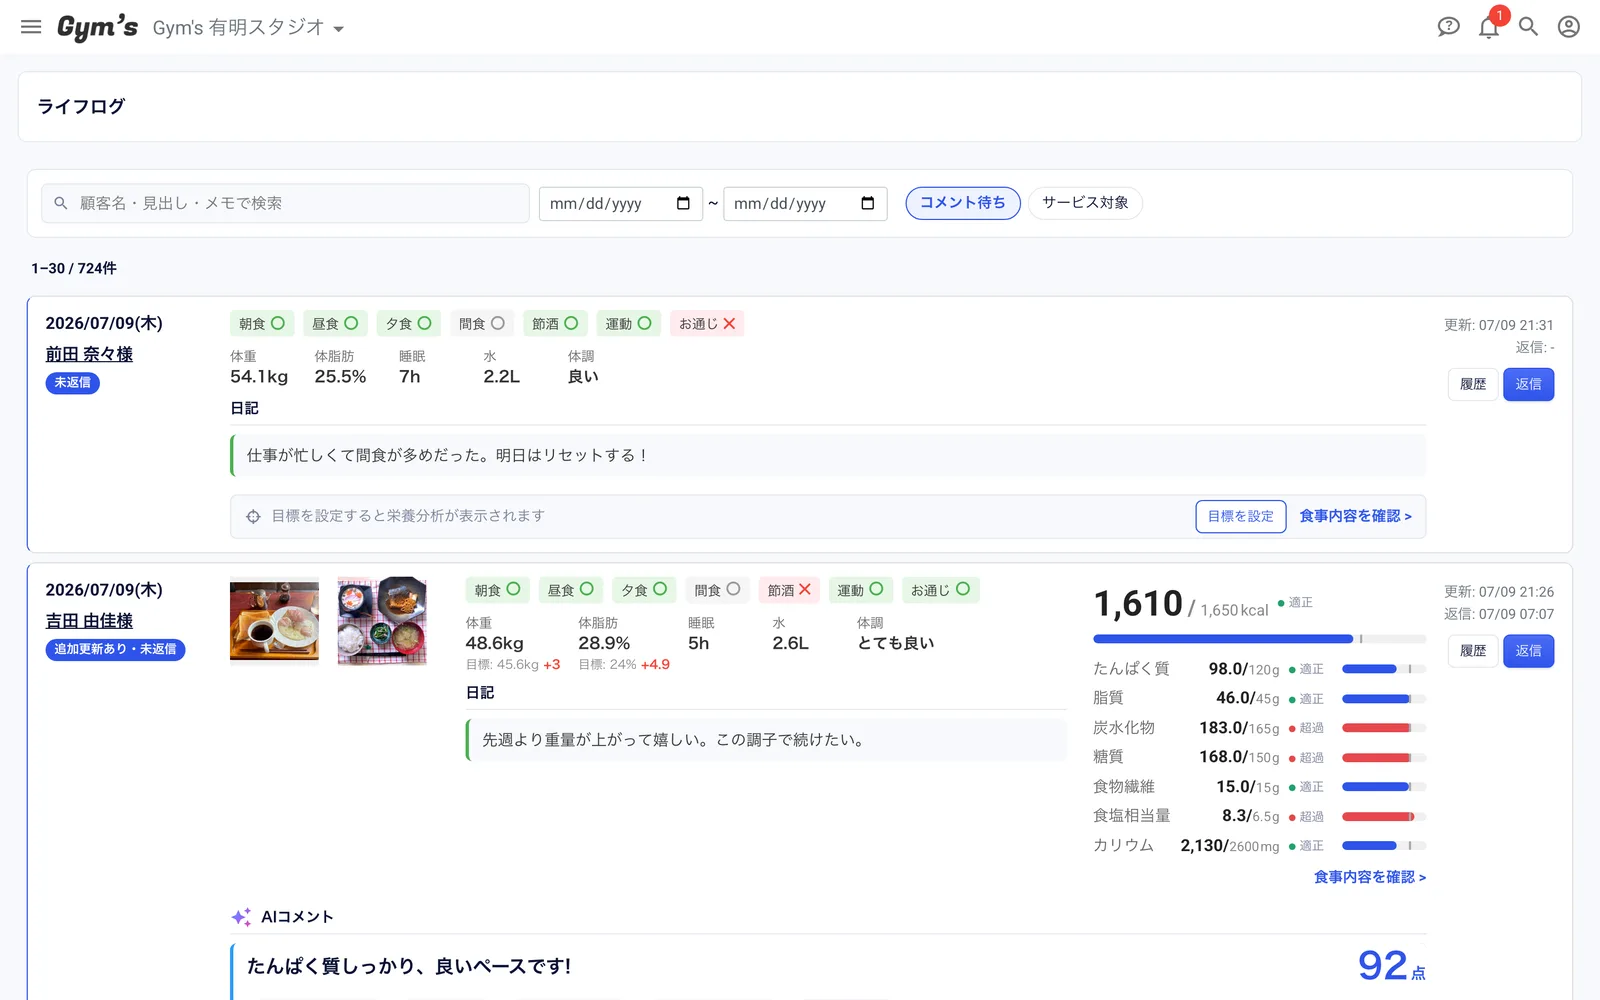This screenshot has height=1000, width=1600.
Task: Open the hamburger navigation menu
Action: tap(31, 27)
